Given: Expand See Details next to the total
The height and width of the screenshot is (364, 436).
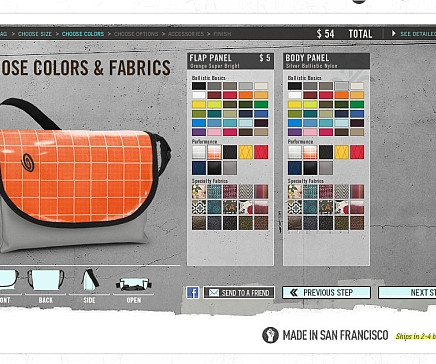Looking at the screenshot, I should pos(413,34).
